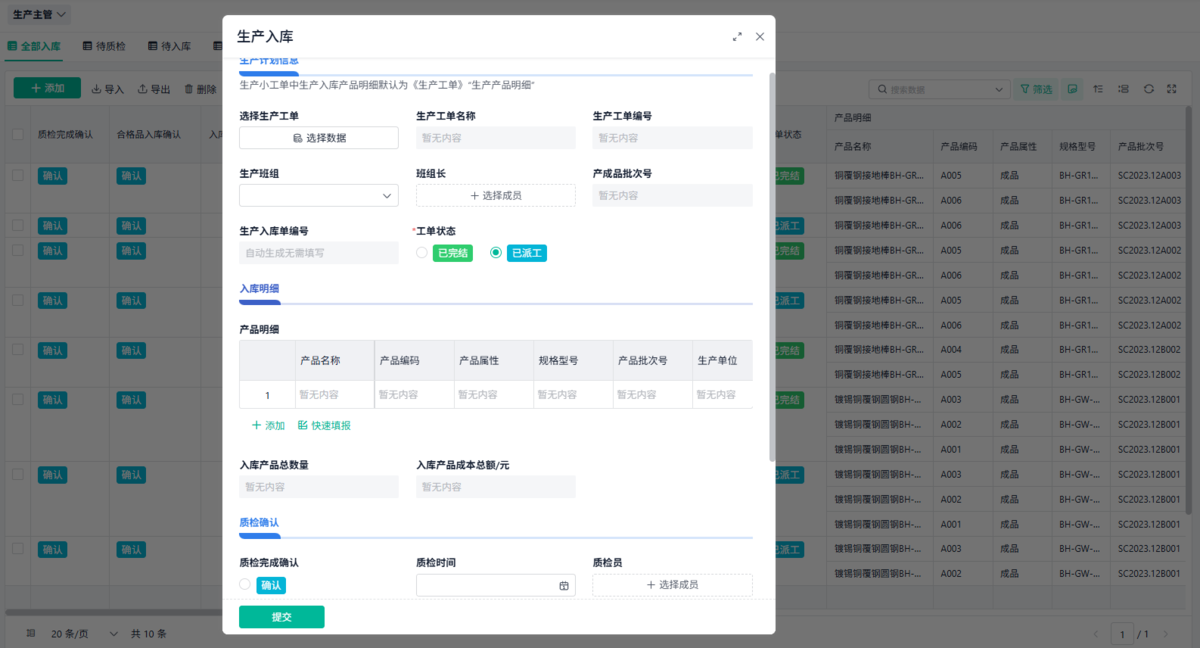Expand the 搜索数据 search box arrow

point(1001,89)
